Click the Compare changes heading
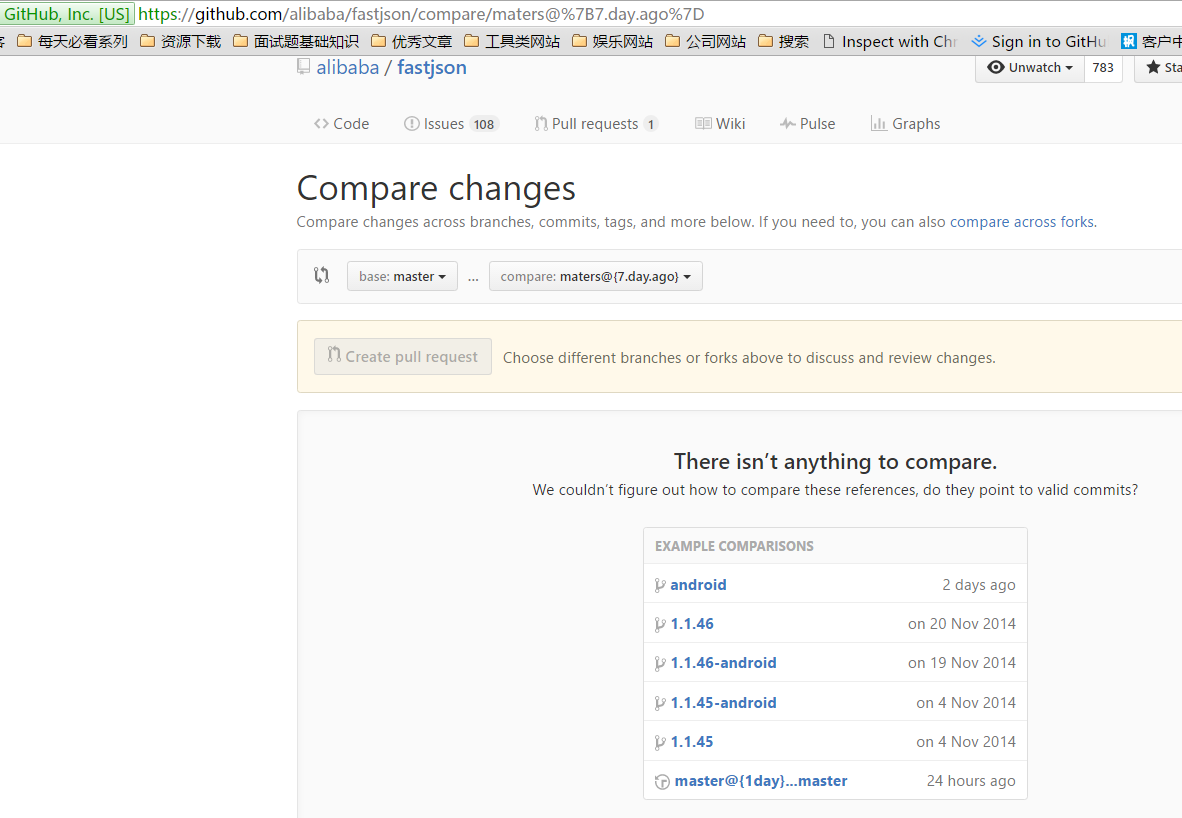This screenshot has width=1182, height=818. (x=436, y=188)
